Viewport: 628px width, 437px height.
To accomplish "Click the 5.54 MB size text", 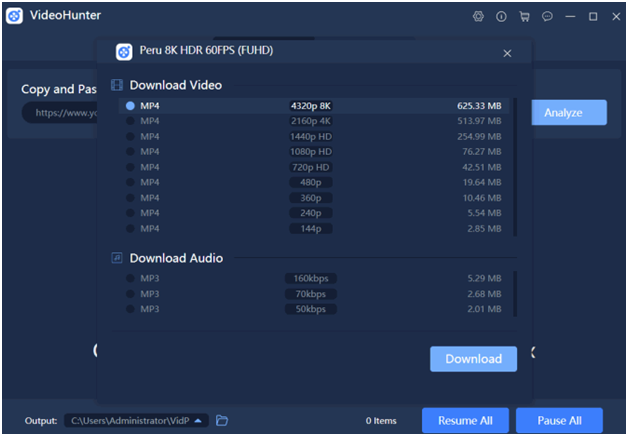I will coord(484,213).
